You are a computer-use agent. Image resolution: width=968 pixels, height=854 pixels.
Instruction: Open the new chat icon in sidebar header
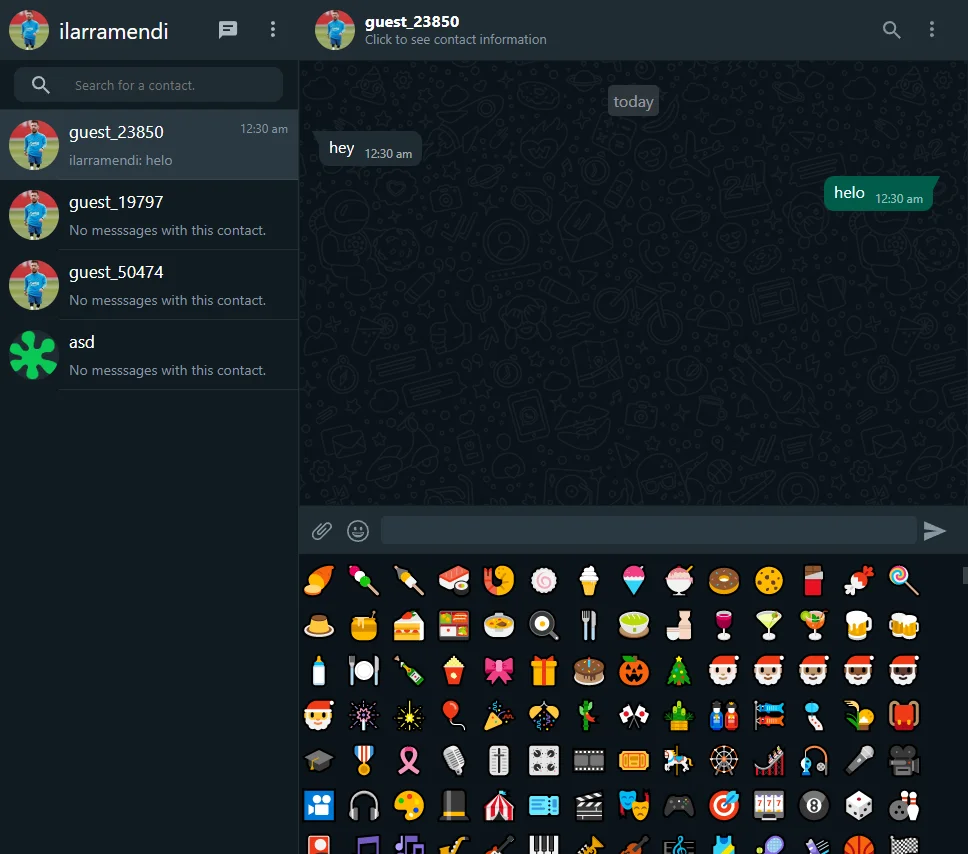click(x=228, y=30)
